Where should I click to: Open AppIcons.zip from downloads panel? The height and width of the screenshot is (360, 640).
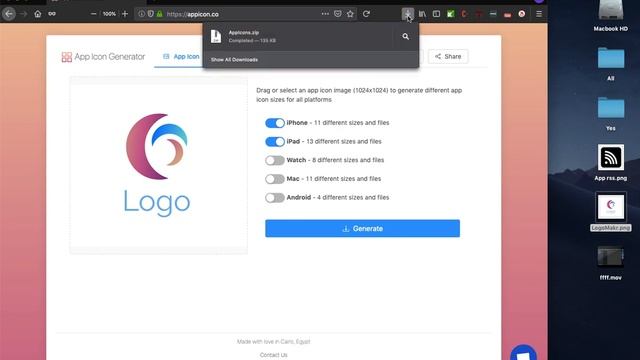298,36
